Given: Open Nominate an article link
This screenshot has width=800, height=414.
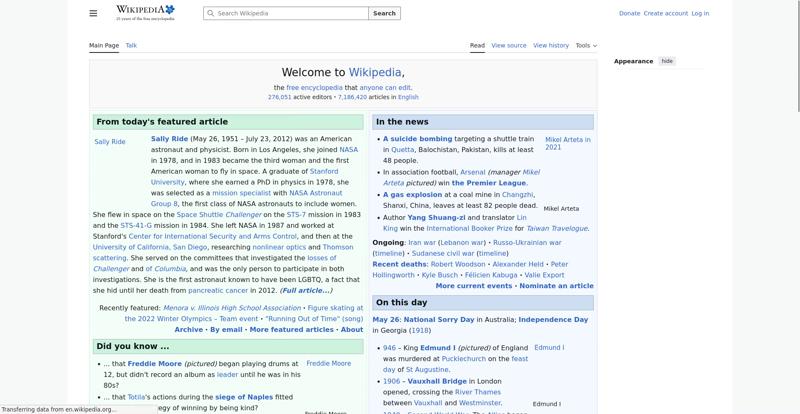Looking at the screenshot, I should (x=556, y=286).
